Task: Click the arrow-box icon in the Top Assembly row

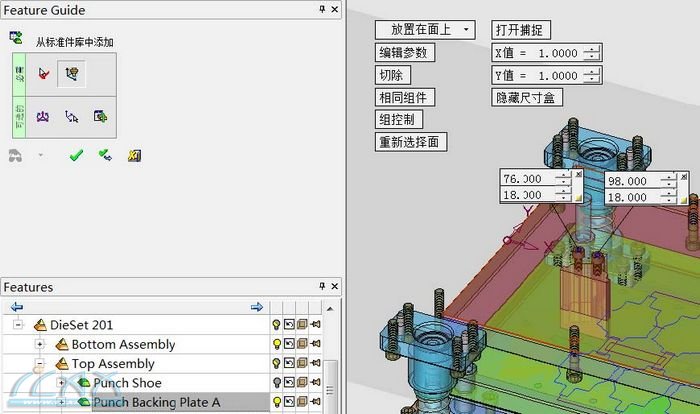Action: (x=289, y=363)
